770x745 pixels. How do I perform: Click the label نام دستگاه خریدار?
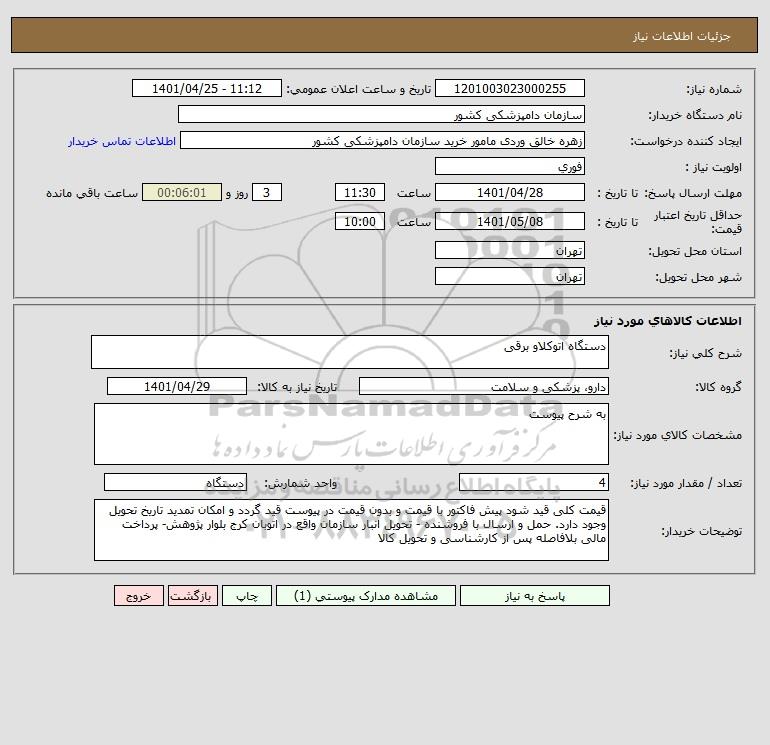click(x=695, y=115)
